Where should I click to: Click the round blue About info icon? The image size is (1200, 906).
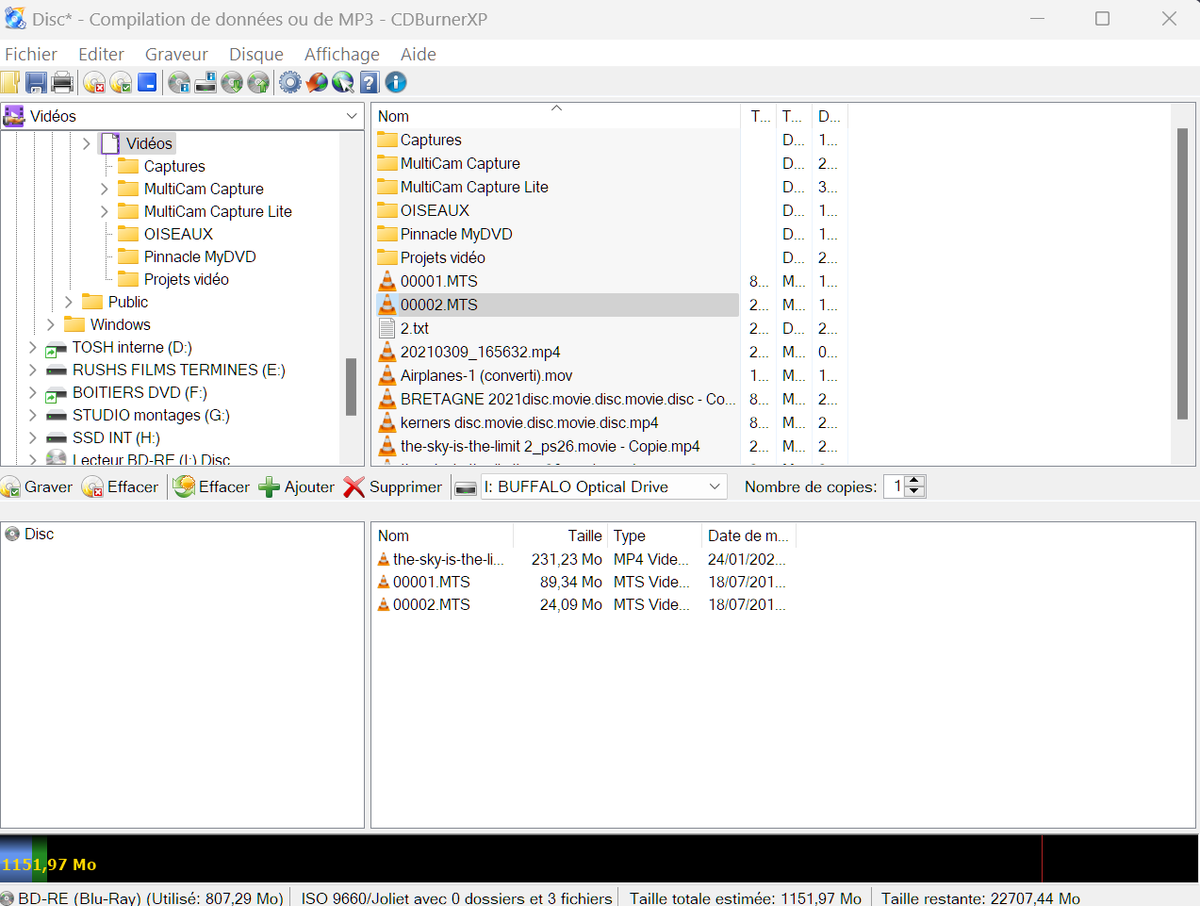(x=396, y=83)
